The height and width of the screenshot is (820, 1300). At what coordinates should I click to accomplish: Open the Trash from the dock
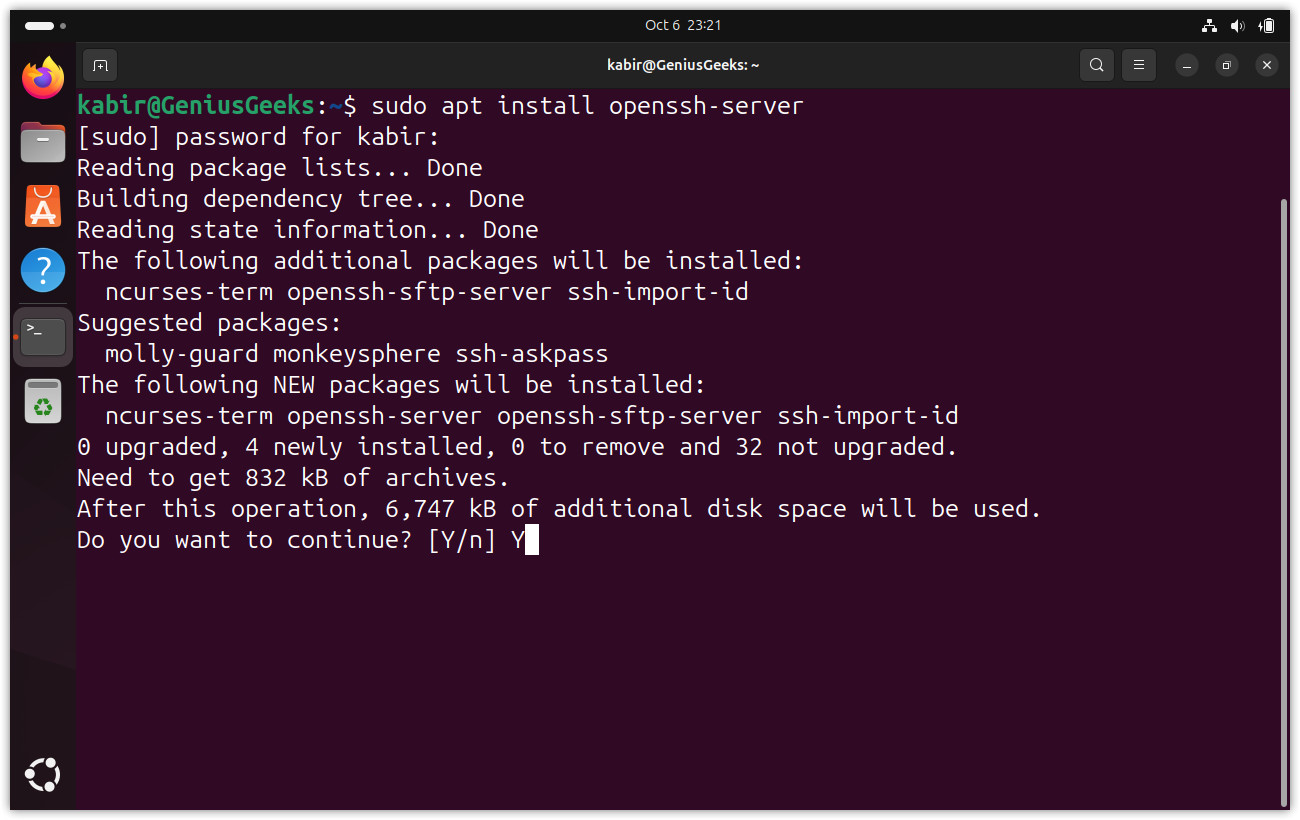43,402
